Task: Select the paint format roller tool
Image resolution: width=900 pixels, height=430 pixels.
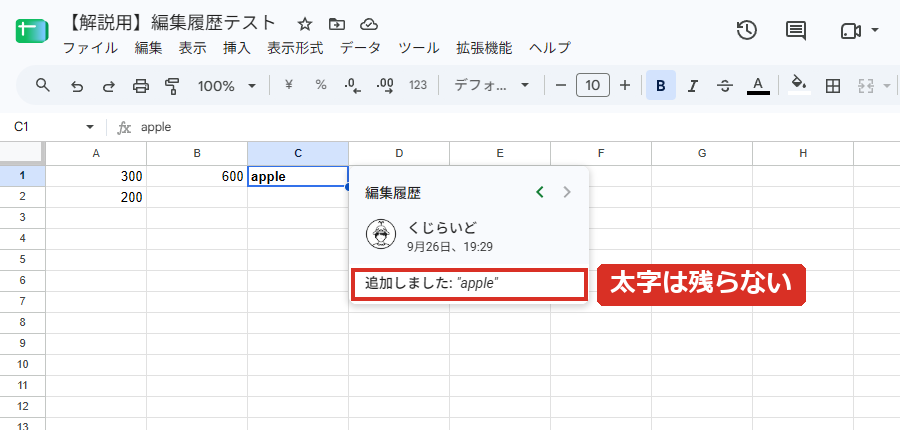Action: tap(172, 86)
